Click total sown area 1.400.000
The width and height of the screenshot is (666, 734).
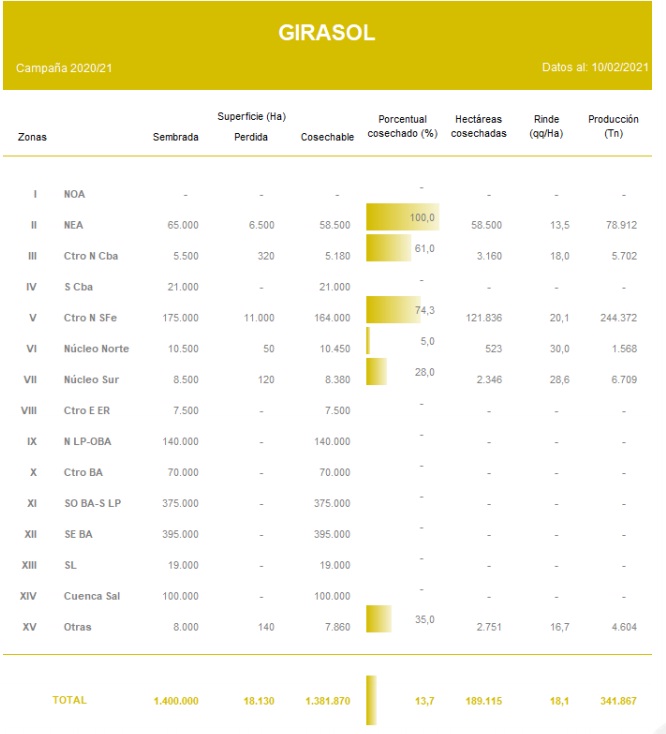coord(175,701)
